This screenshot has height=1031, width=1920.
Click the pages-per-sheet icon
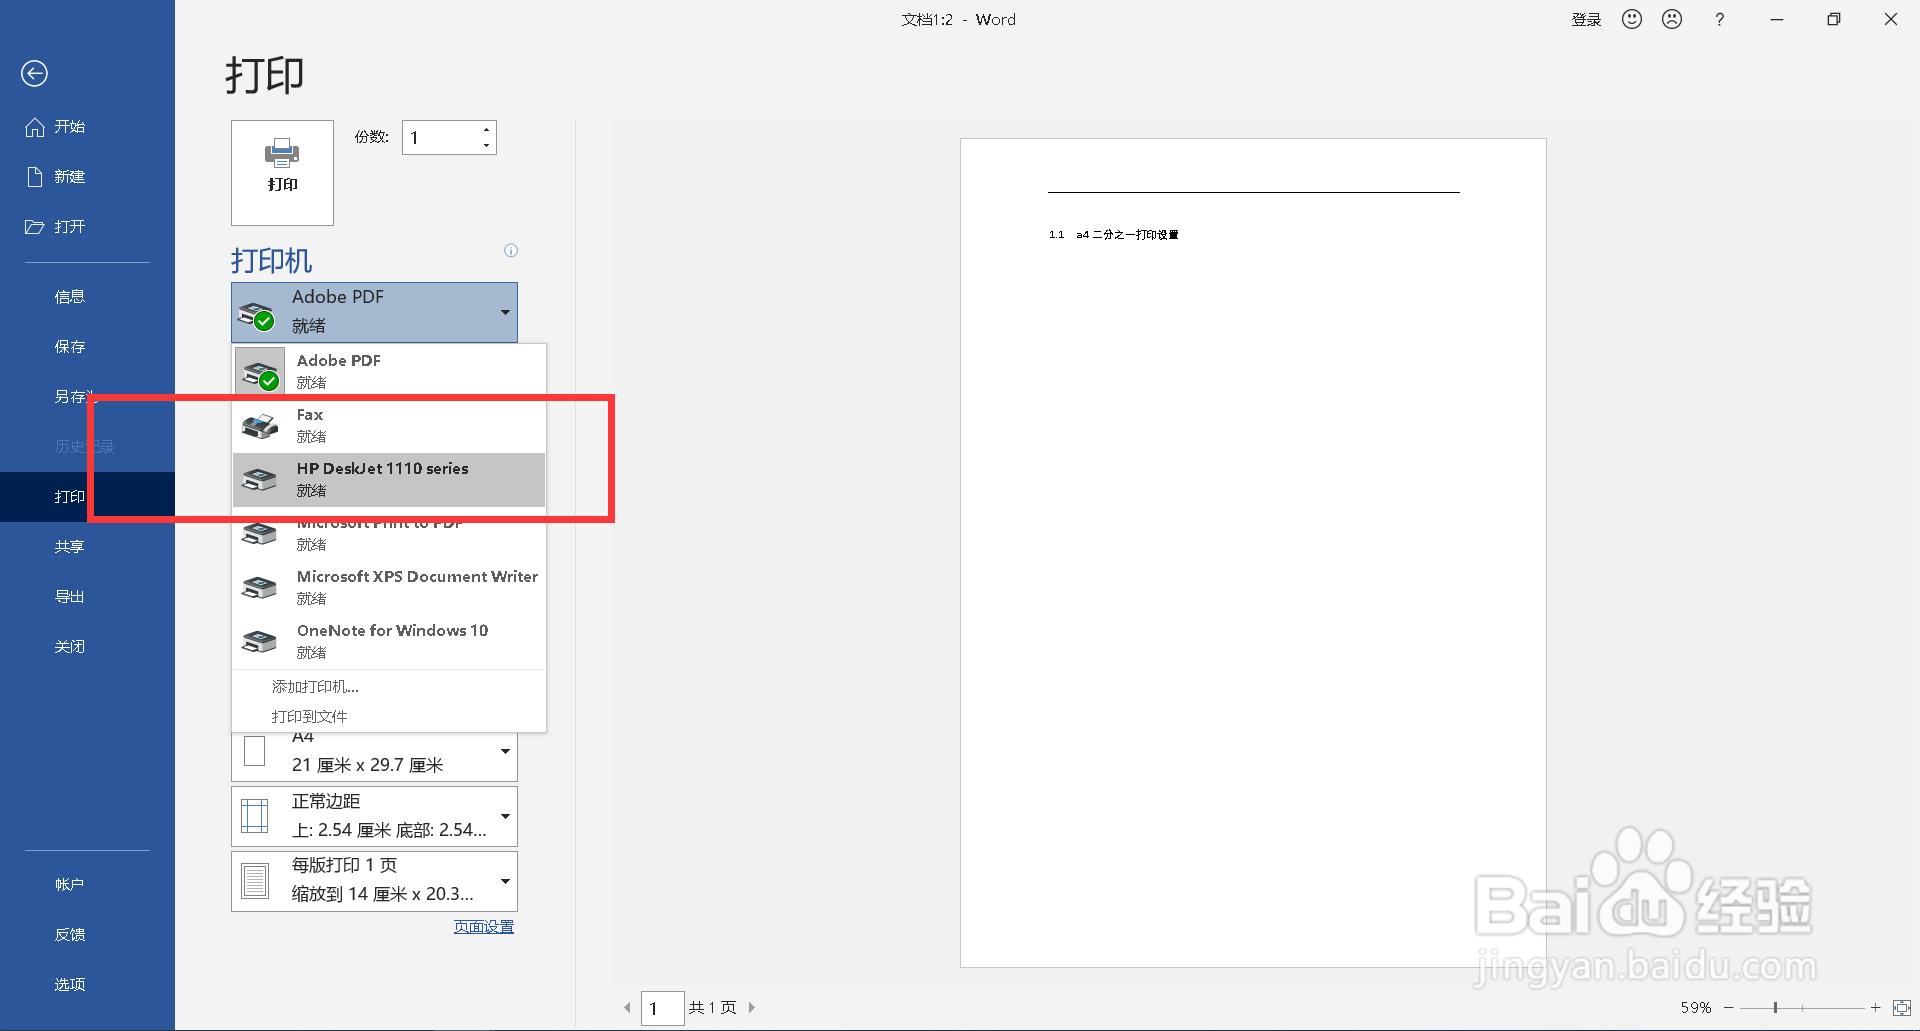pos(255,881)
